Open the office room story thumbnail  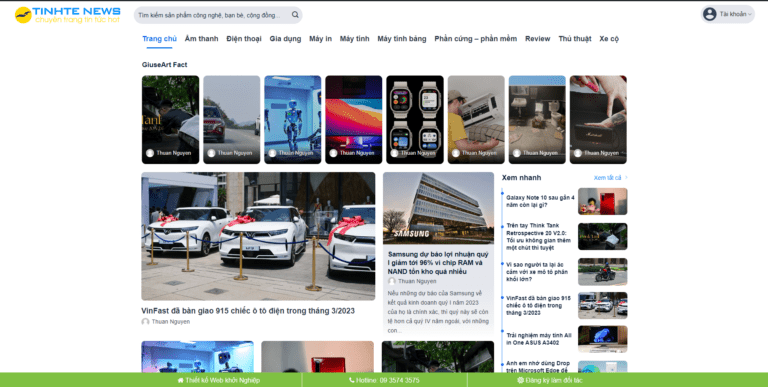click(x=537, y=120)
